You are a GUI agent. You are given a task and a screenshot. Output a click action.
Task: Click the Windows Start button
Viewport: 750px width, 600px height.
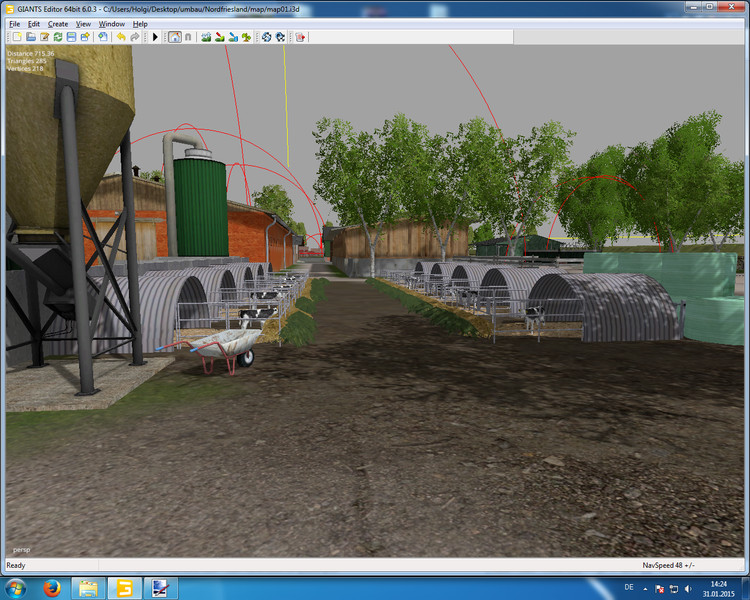click(16, 587)
